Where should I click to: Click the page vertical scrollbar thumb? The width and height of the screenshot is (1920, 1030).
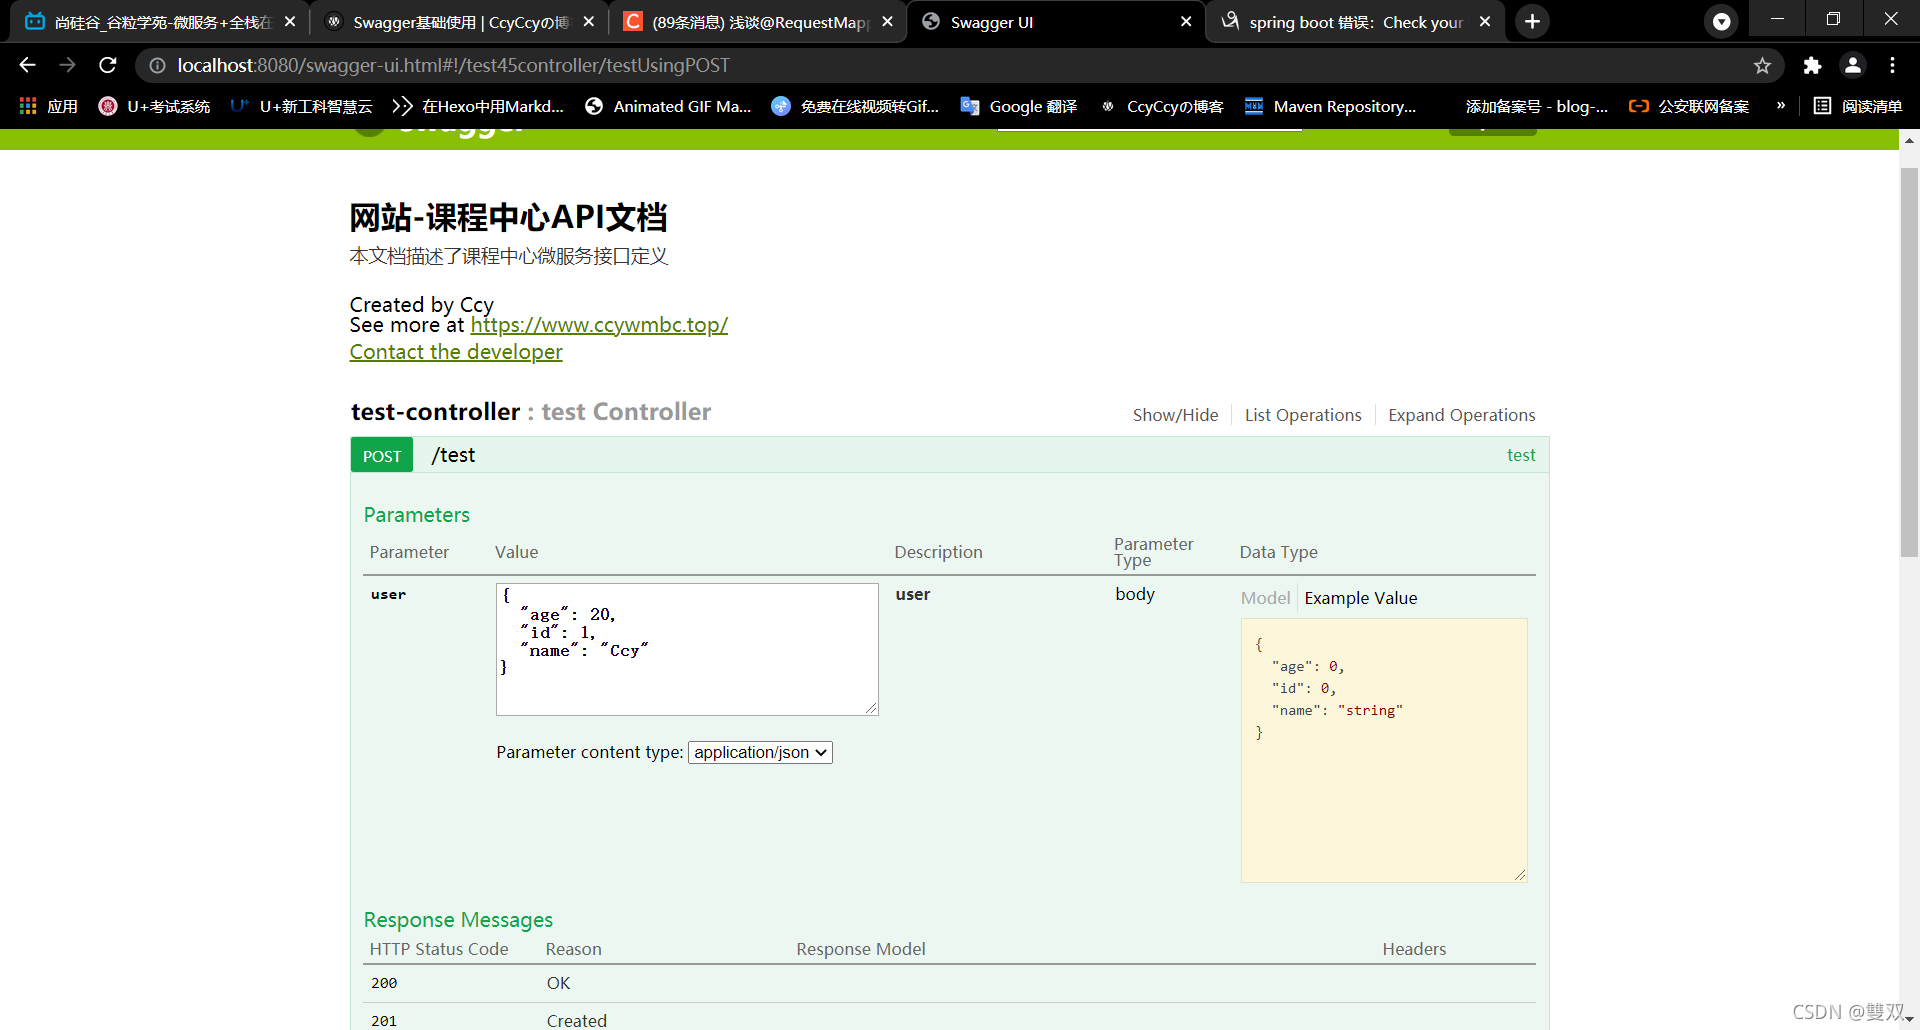click(x=1909, y=360)
